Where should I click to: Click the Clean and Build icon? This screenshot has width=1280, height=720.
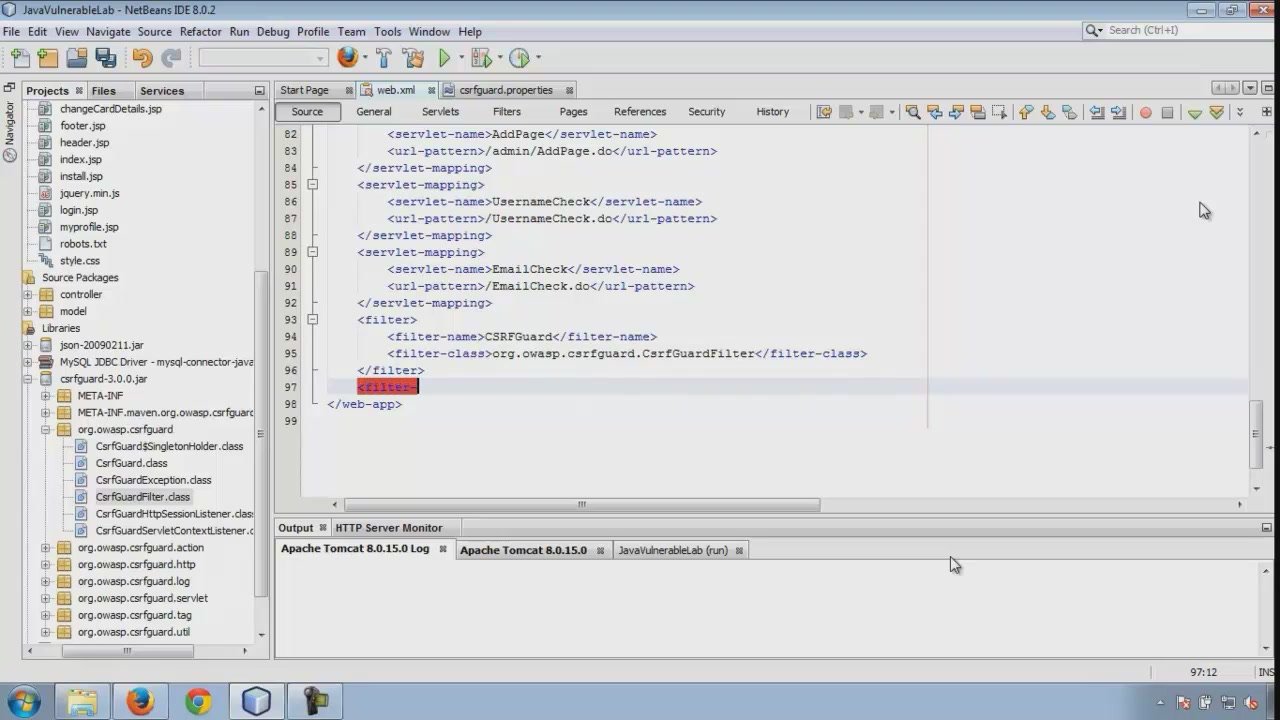[x=413, y=58]
